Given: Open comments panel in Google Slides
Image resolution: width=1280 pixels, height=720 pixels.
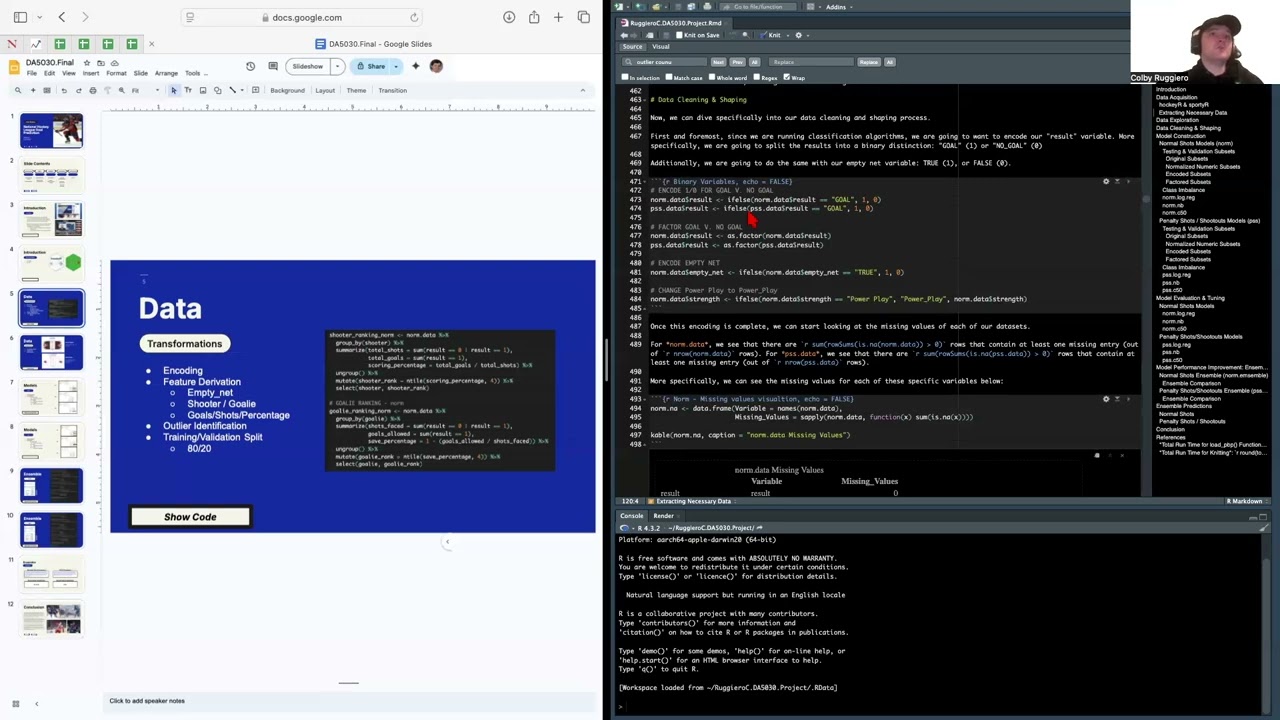Looking at the screenshot, I should click(x=273, y=66).
